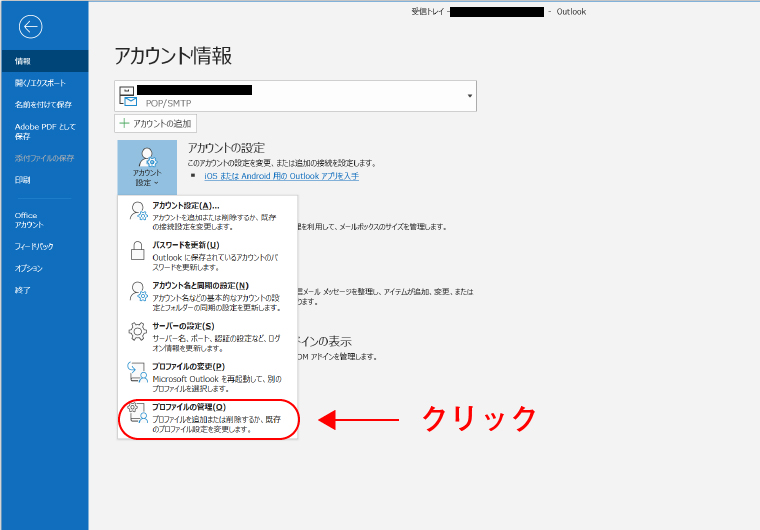Click the lock icon beside password update
This screenshot has height=530, width=760.
(x=138, y=251)
